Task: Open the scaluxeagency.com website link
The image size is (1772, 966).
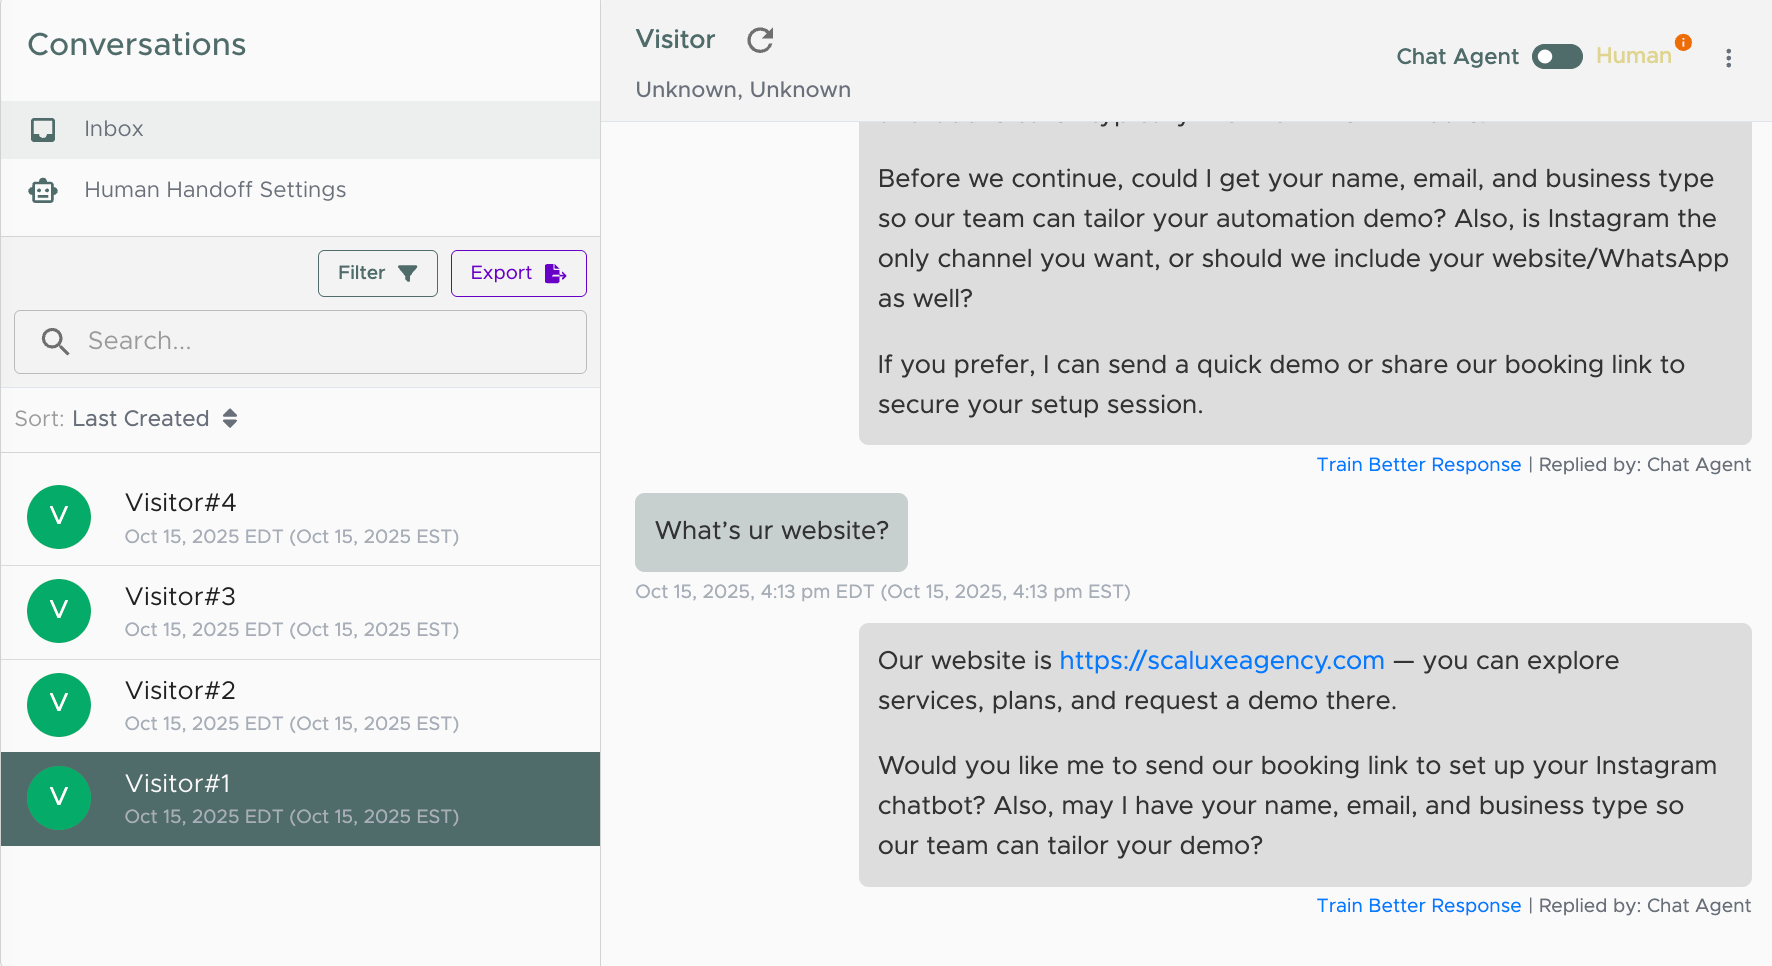Action: click(1221, 661)
